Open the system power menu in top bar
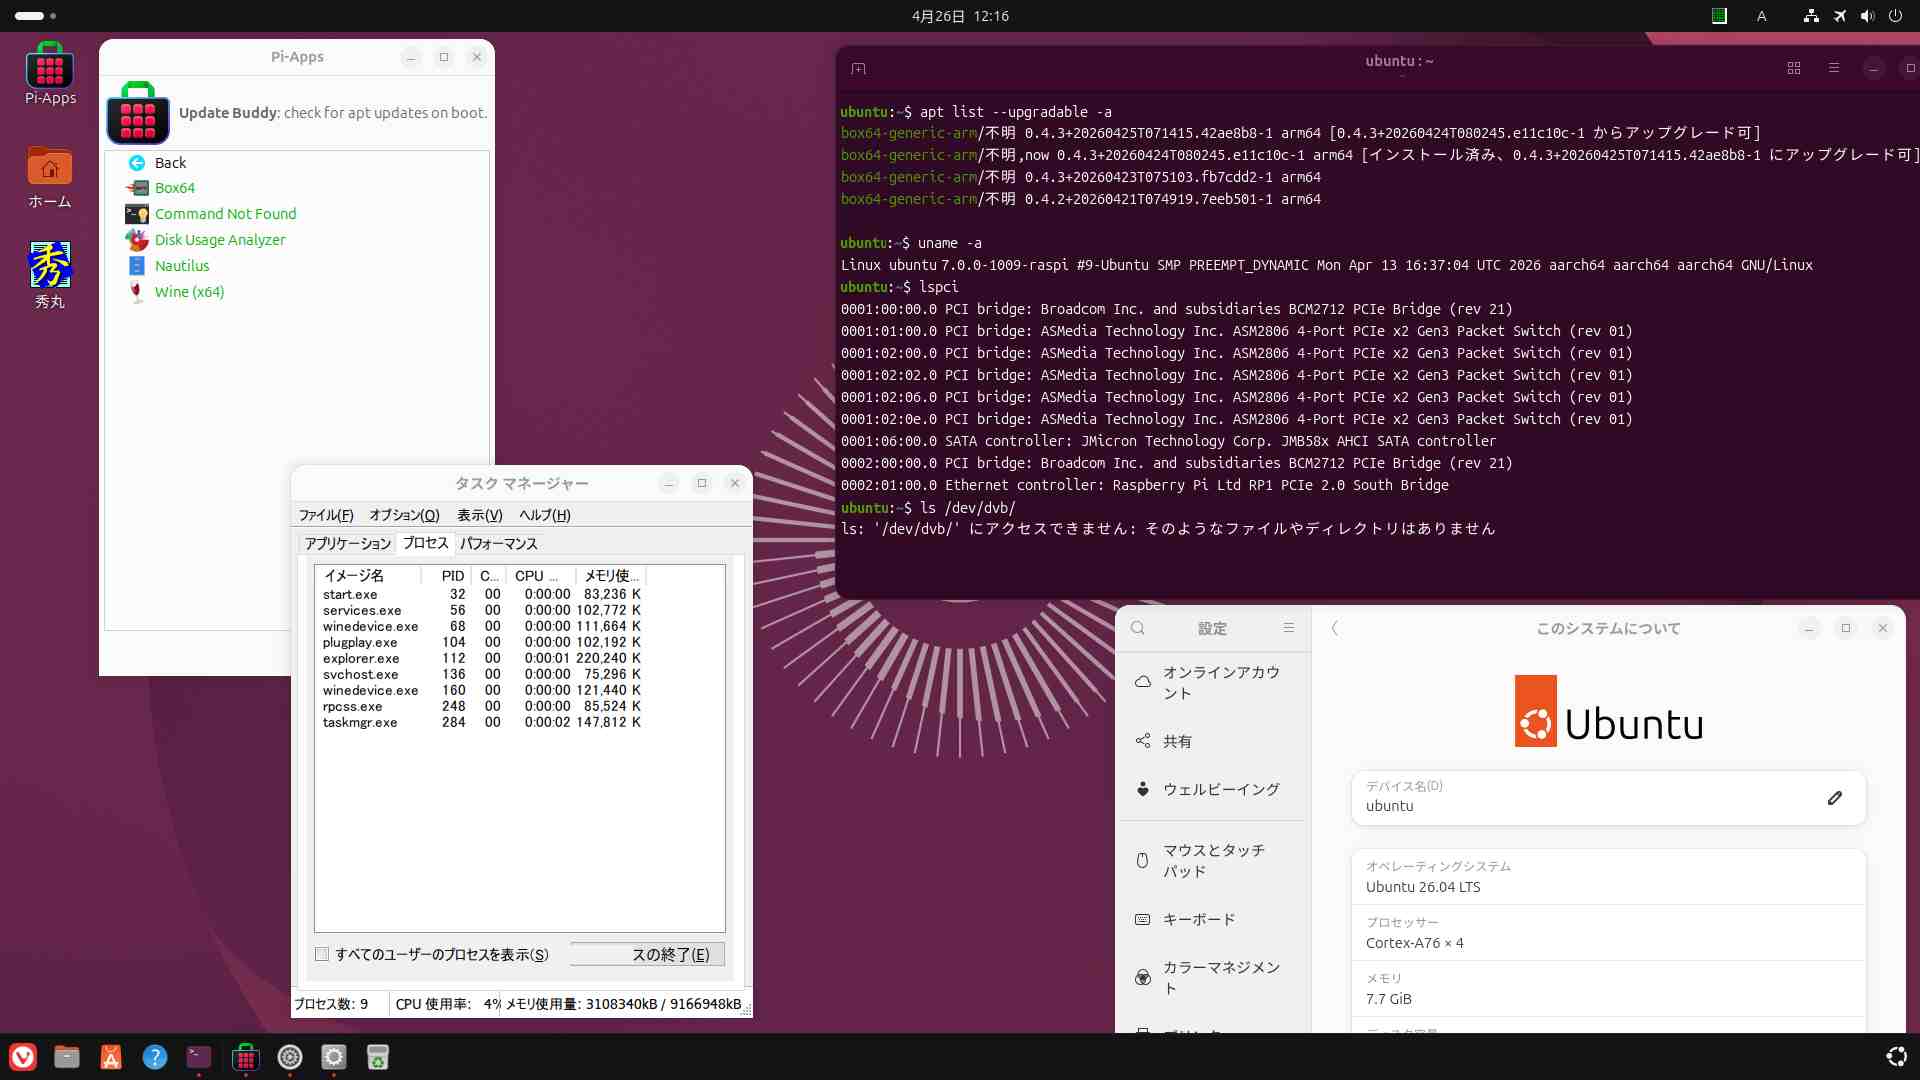The height and width of the screenshot is (1080, 1920). [1895, 16]
